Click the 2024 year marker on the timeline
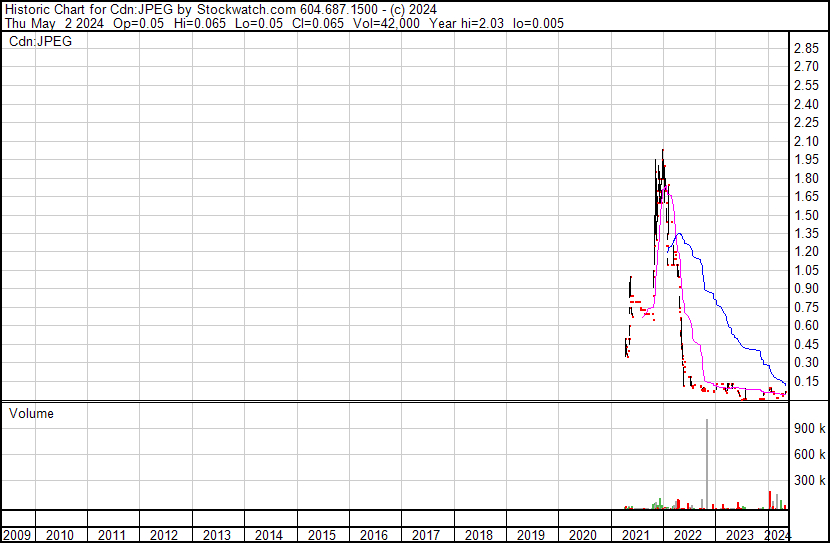Screen dimensions: 830x543 (776, 535)
